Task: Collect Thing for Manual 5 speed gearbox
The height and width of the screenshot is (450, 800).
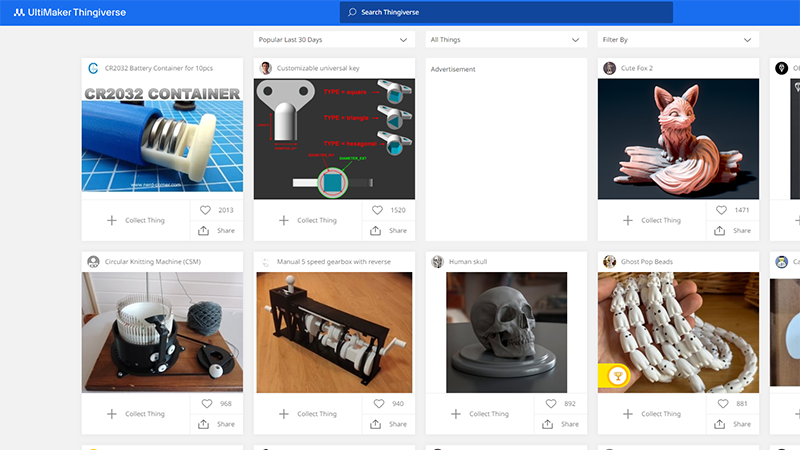Action: (x=308, y=414)
